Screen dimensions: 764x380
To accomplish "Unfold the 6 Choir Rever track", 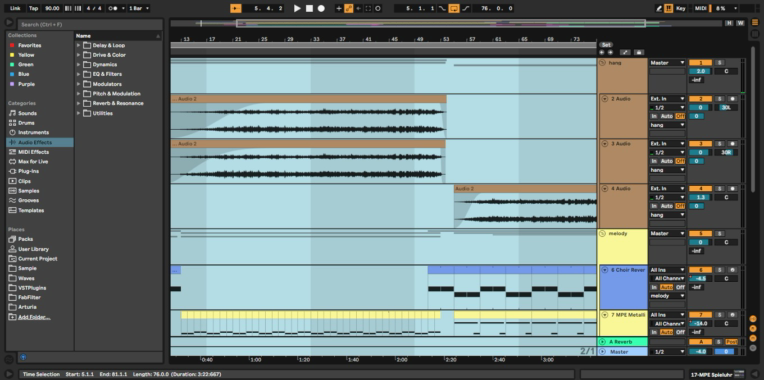I will click(x=605, y=270).
